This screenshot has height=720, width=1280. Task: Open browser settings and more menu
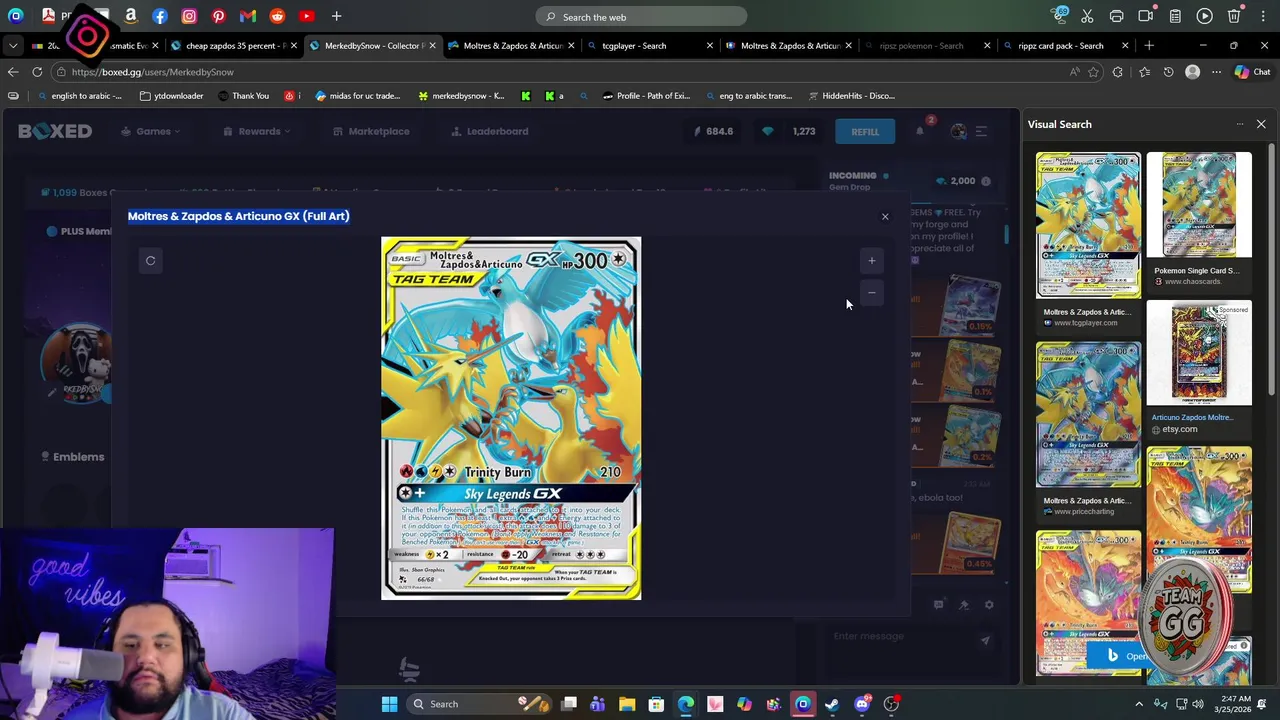point(1216,72)
